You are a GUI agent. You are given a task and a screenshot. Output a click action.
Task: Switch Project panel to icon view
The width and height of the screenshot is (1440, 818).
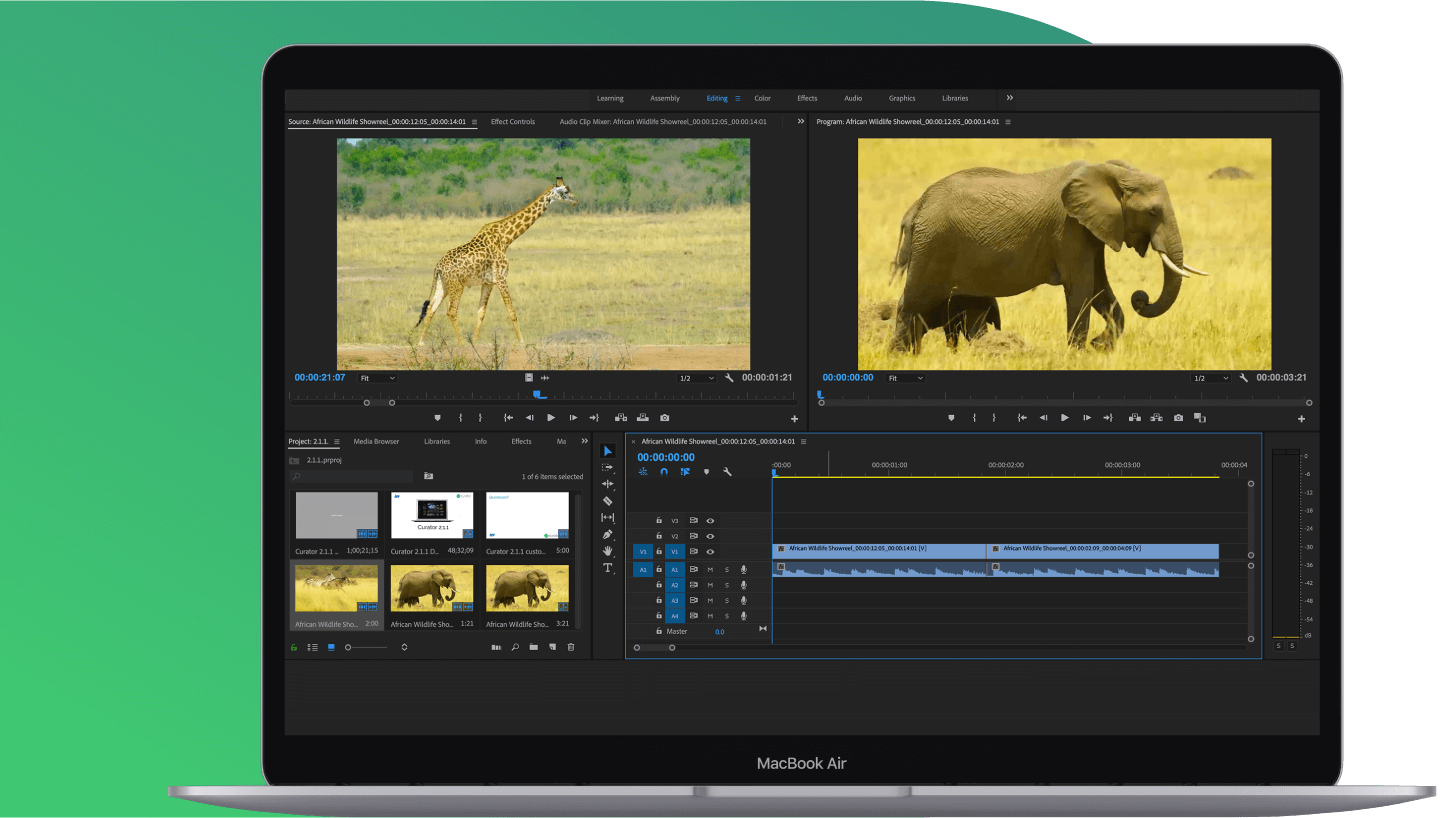(x=331, y=647)
